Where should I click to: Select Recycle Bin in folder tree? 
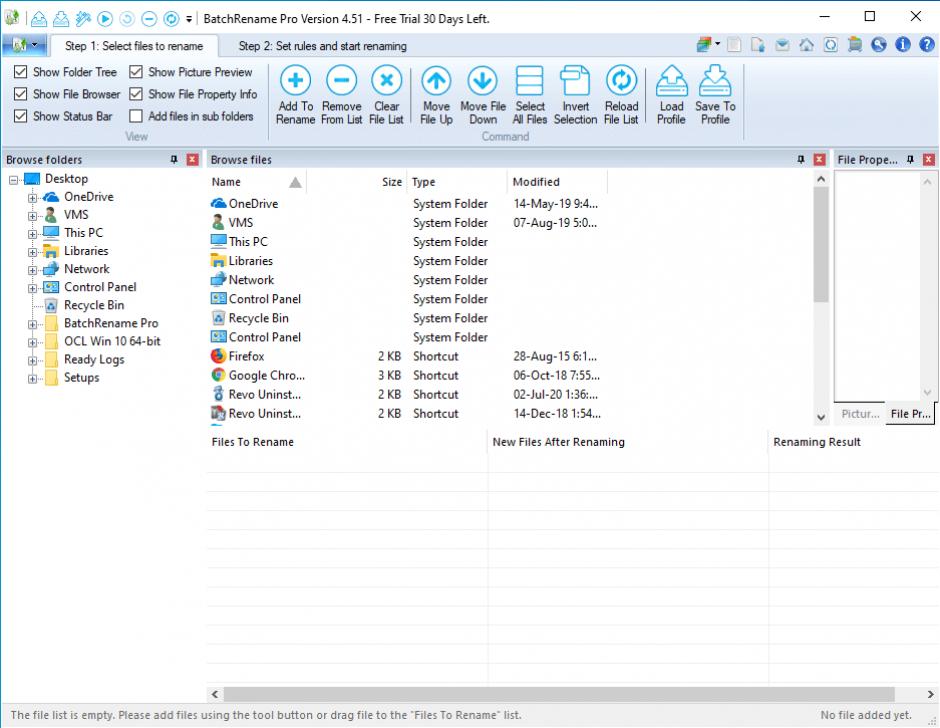coord(94,305)
